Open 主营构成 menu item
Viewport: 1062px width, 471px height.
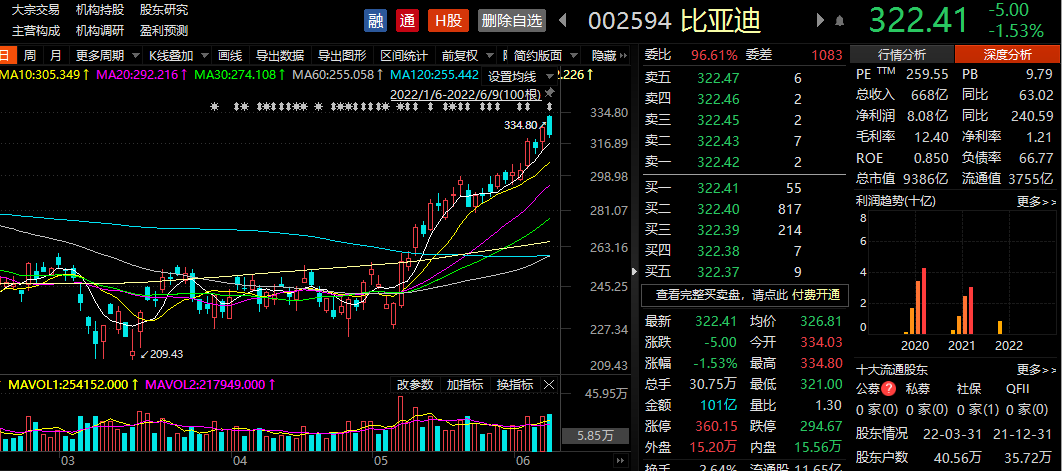click(36, 30)
